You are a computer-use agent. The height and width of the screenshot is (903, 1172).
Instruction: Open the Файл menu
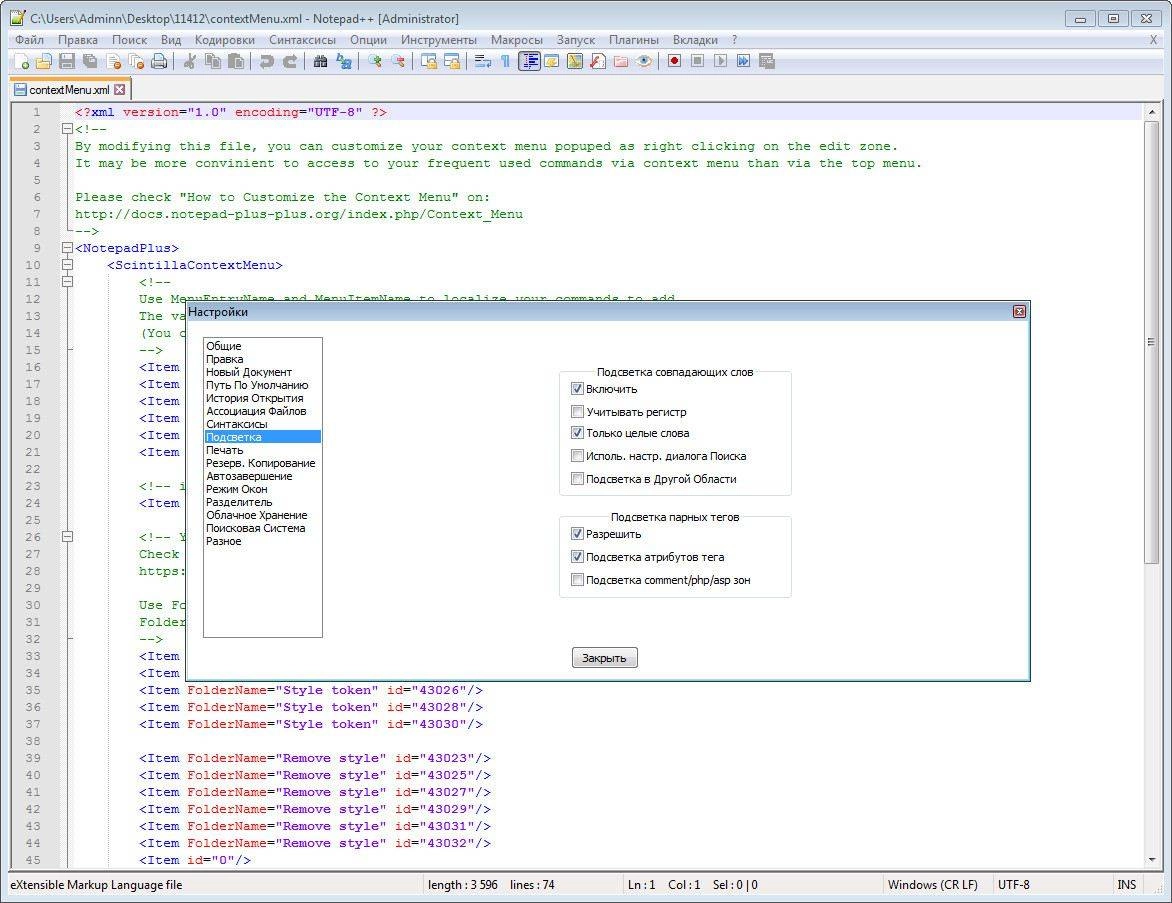[x=29, y=40]
